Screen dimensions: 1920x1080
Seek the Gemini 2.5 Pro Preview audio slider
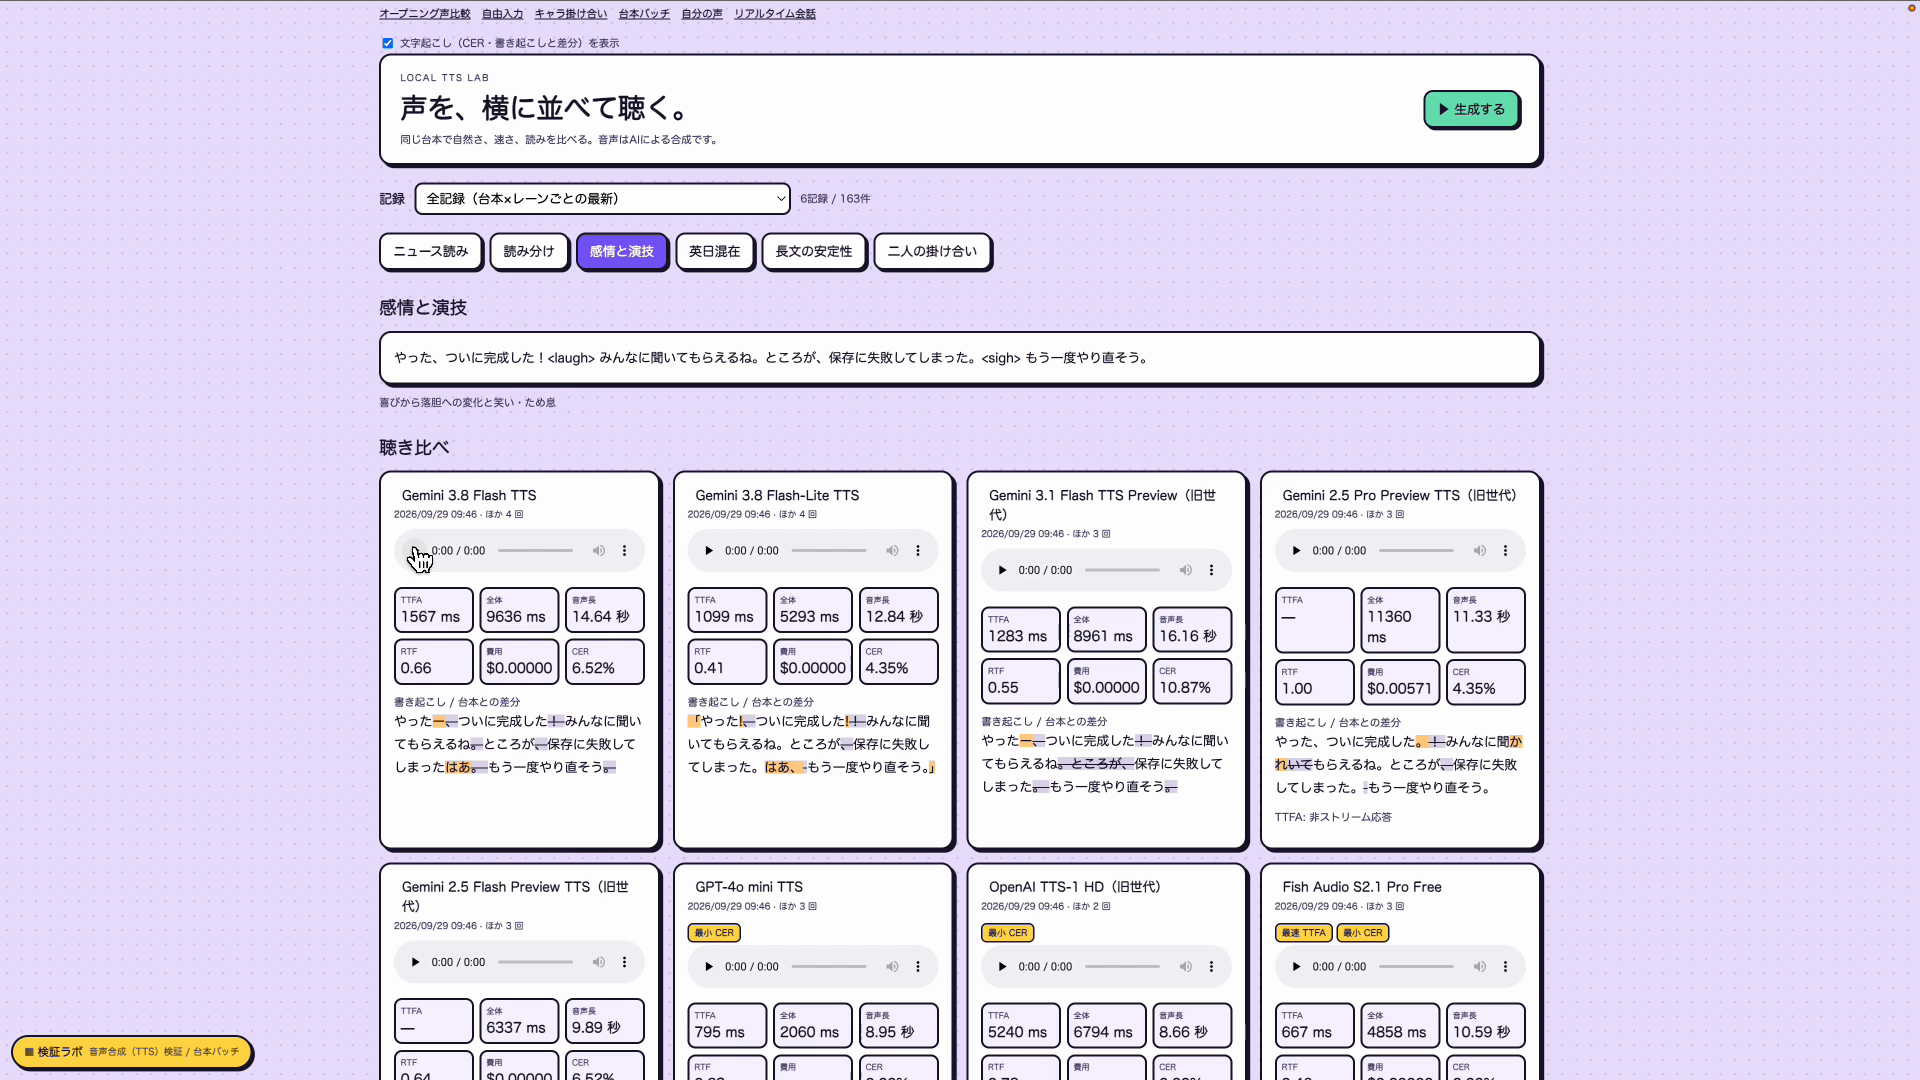[1416, 551]
